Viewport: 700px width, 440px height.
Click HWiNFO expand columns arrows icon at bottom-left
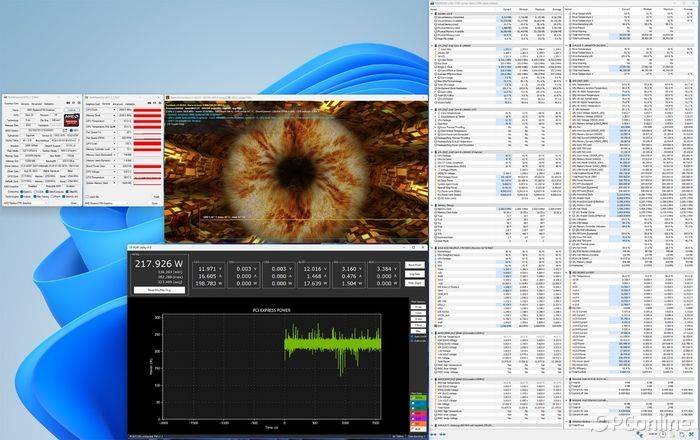point(433,434)
